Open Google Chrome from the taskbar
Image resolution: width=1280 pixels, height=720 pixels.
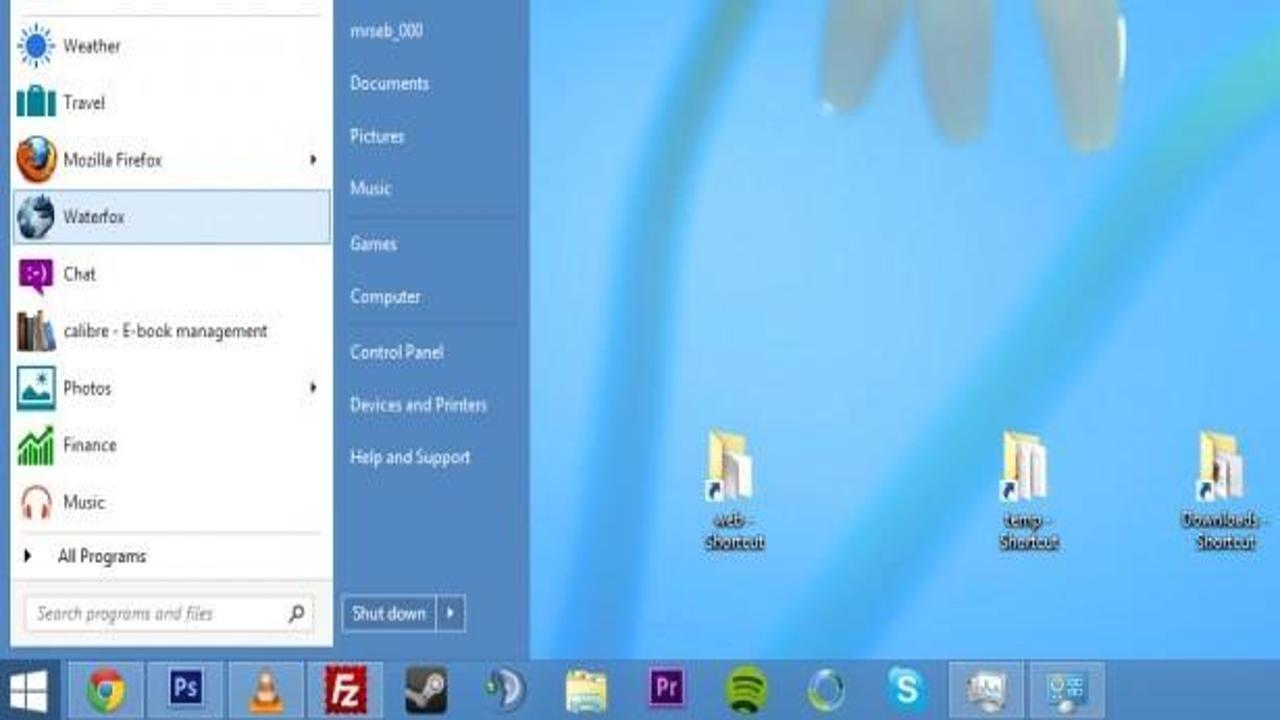pos(106,690)
